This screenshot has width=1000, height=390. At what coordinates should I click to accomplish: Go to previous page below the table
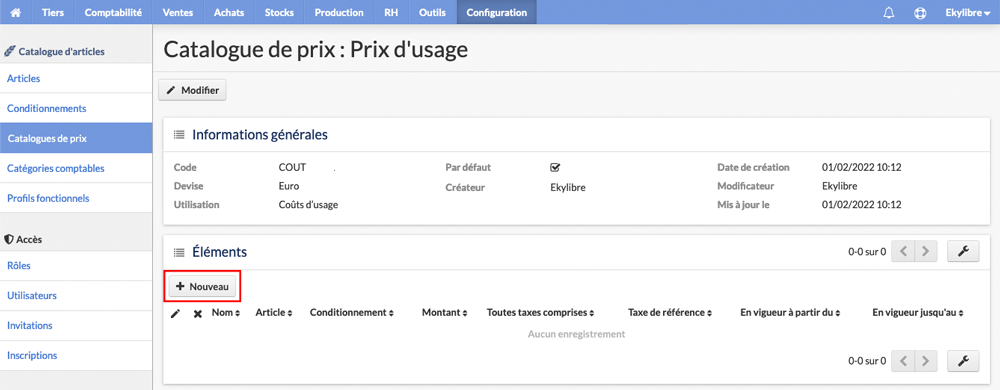click(902, 361)
